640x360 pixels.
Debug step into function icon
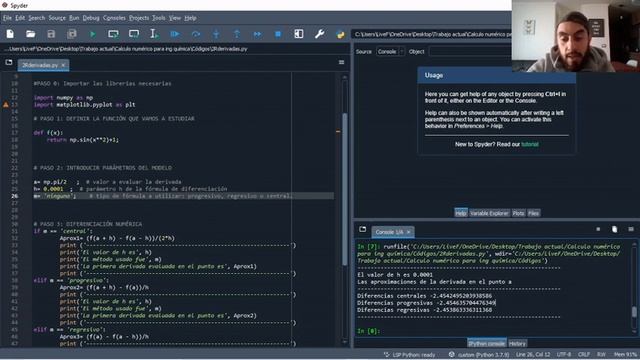216,34
